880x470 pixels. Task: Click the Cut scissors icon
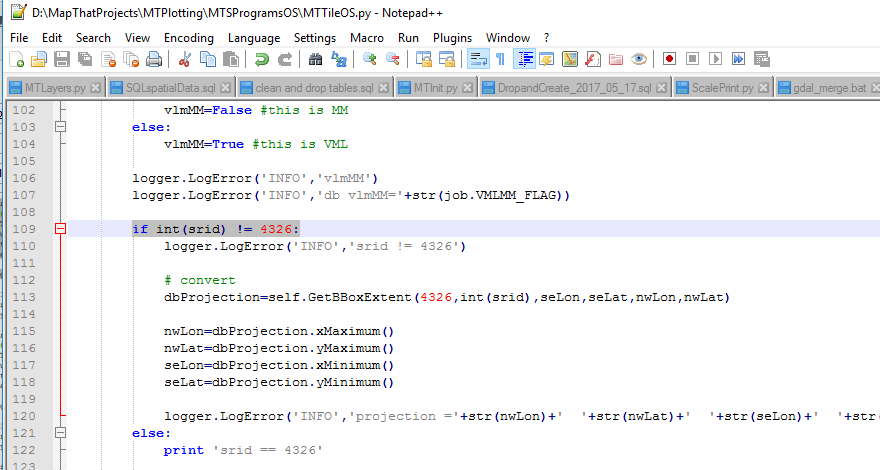184,59
